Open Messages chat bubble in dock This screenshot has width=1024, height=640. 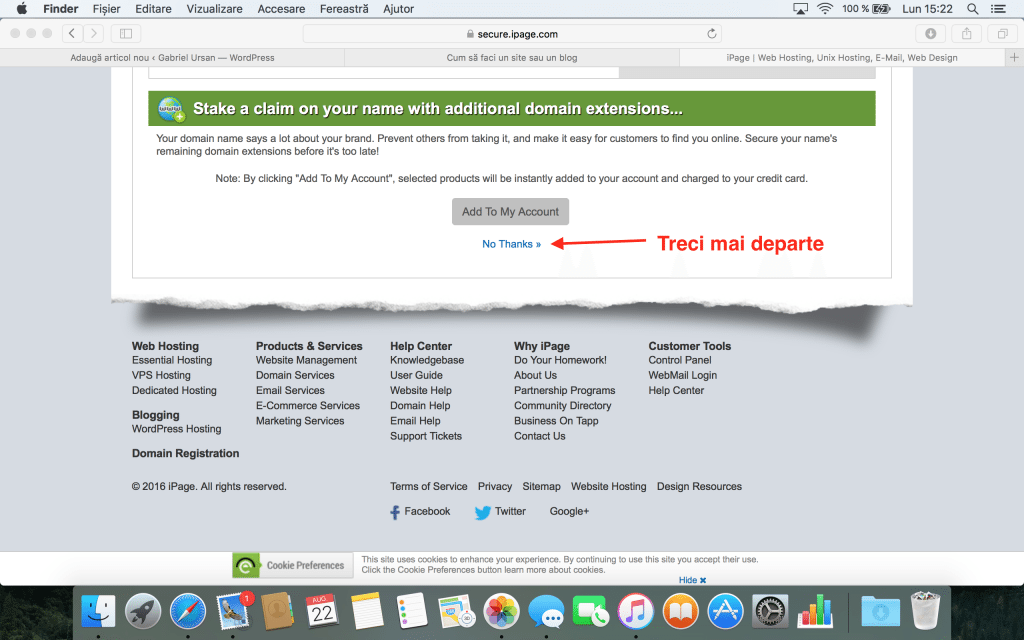coord(546,612)
